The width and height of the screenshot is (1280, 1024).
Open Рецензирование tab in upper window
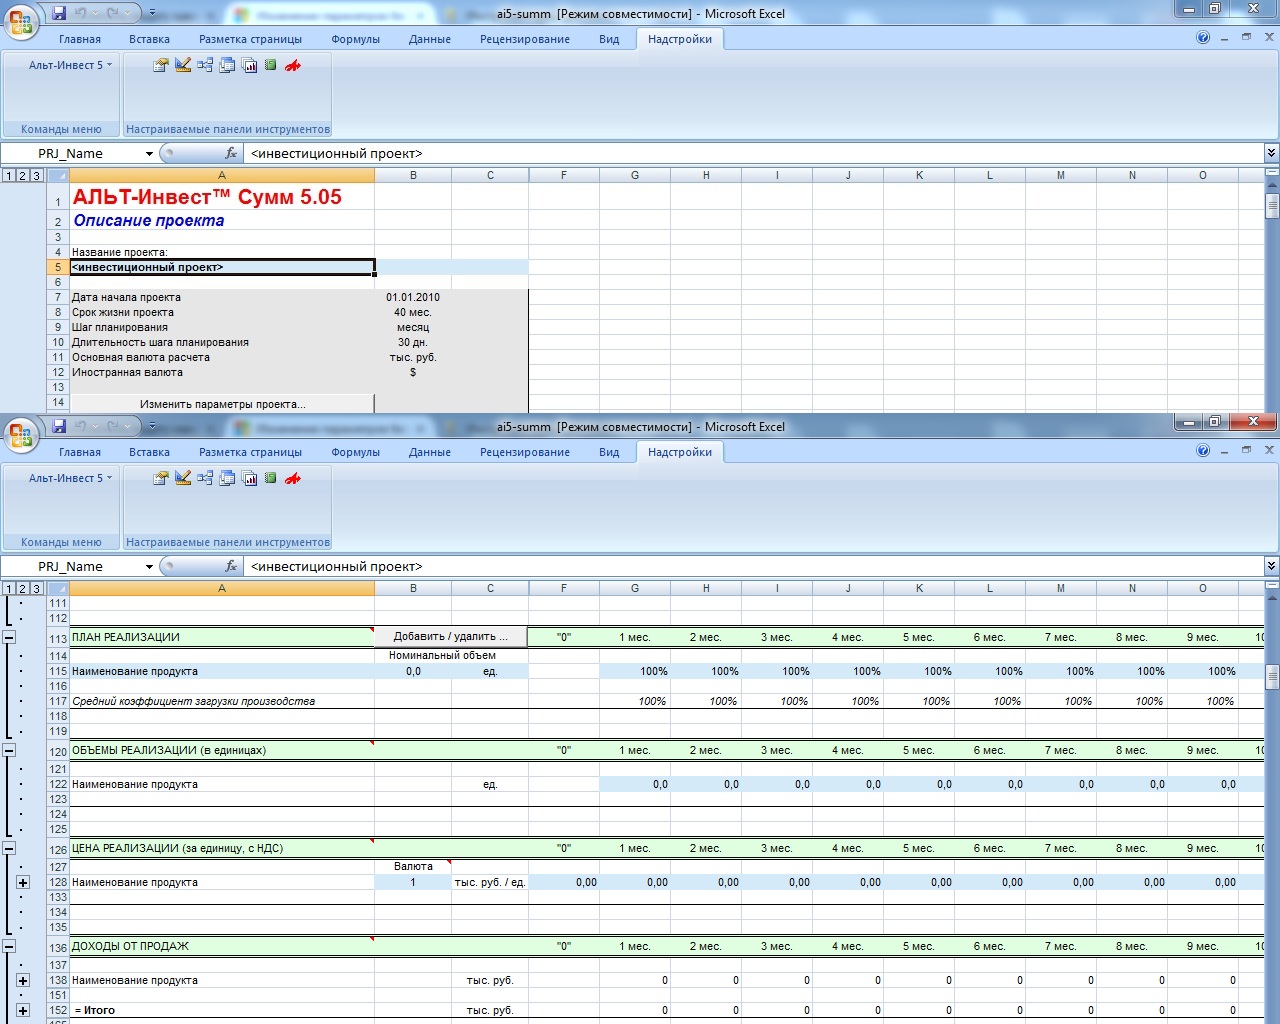click(x=525, y=39)
